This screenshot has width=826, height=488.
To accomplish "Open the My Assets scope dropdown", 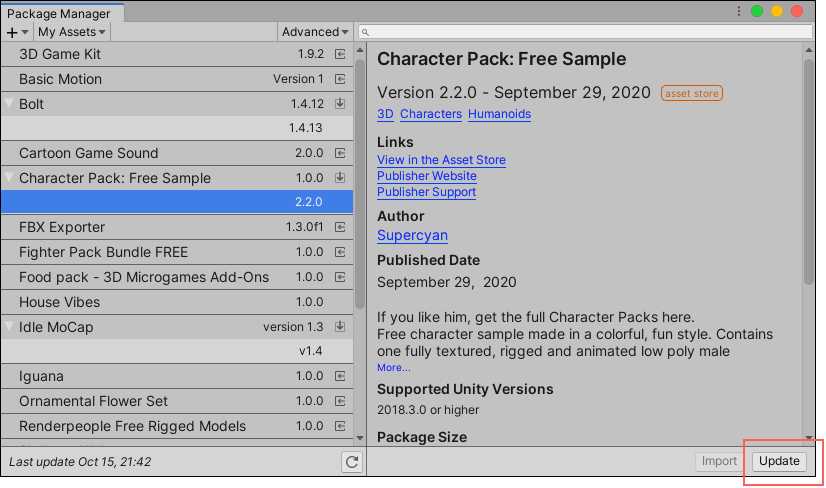I will 72,32.
